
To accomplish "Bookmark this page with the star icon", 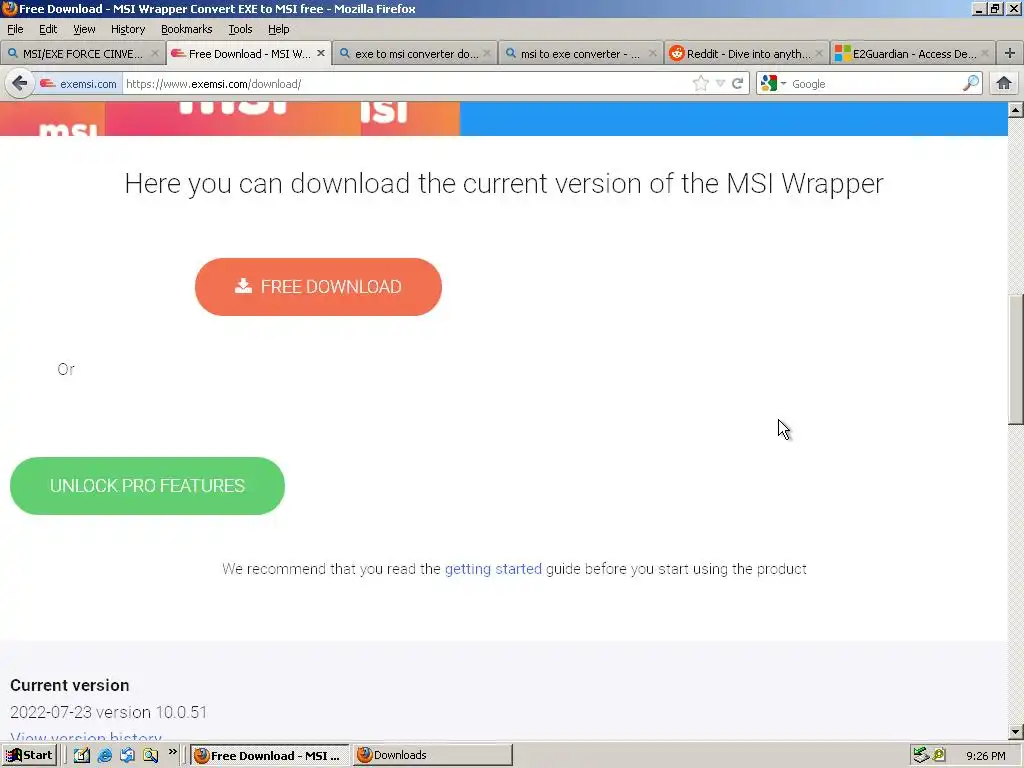I will click(701, 84).
